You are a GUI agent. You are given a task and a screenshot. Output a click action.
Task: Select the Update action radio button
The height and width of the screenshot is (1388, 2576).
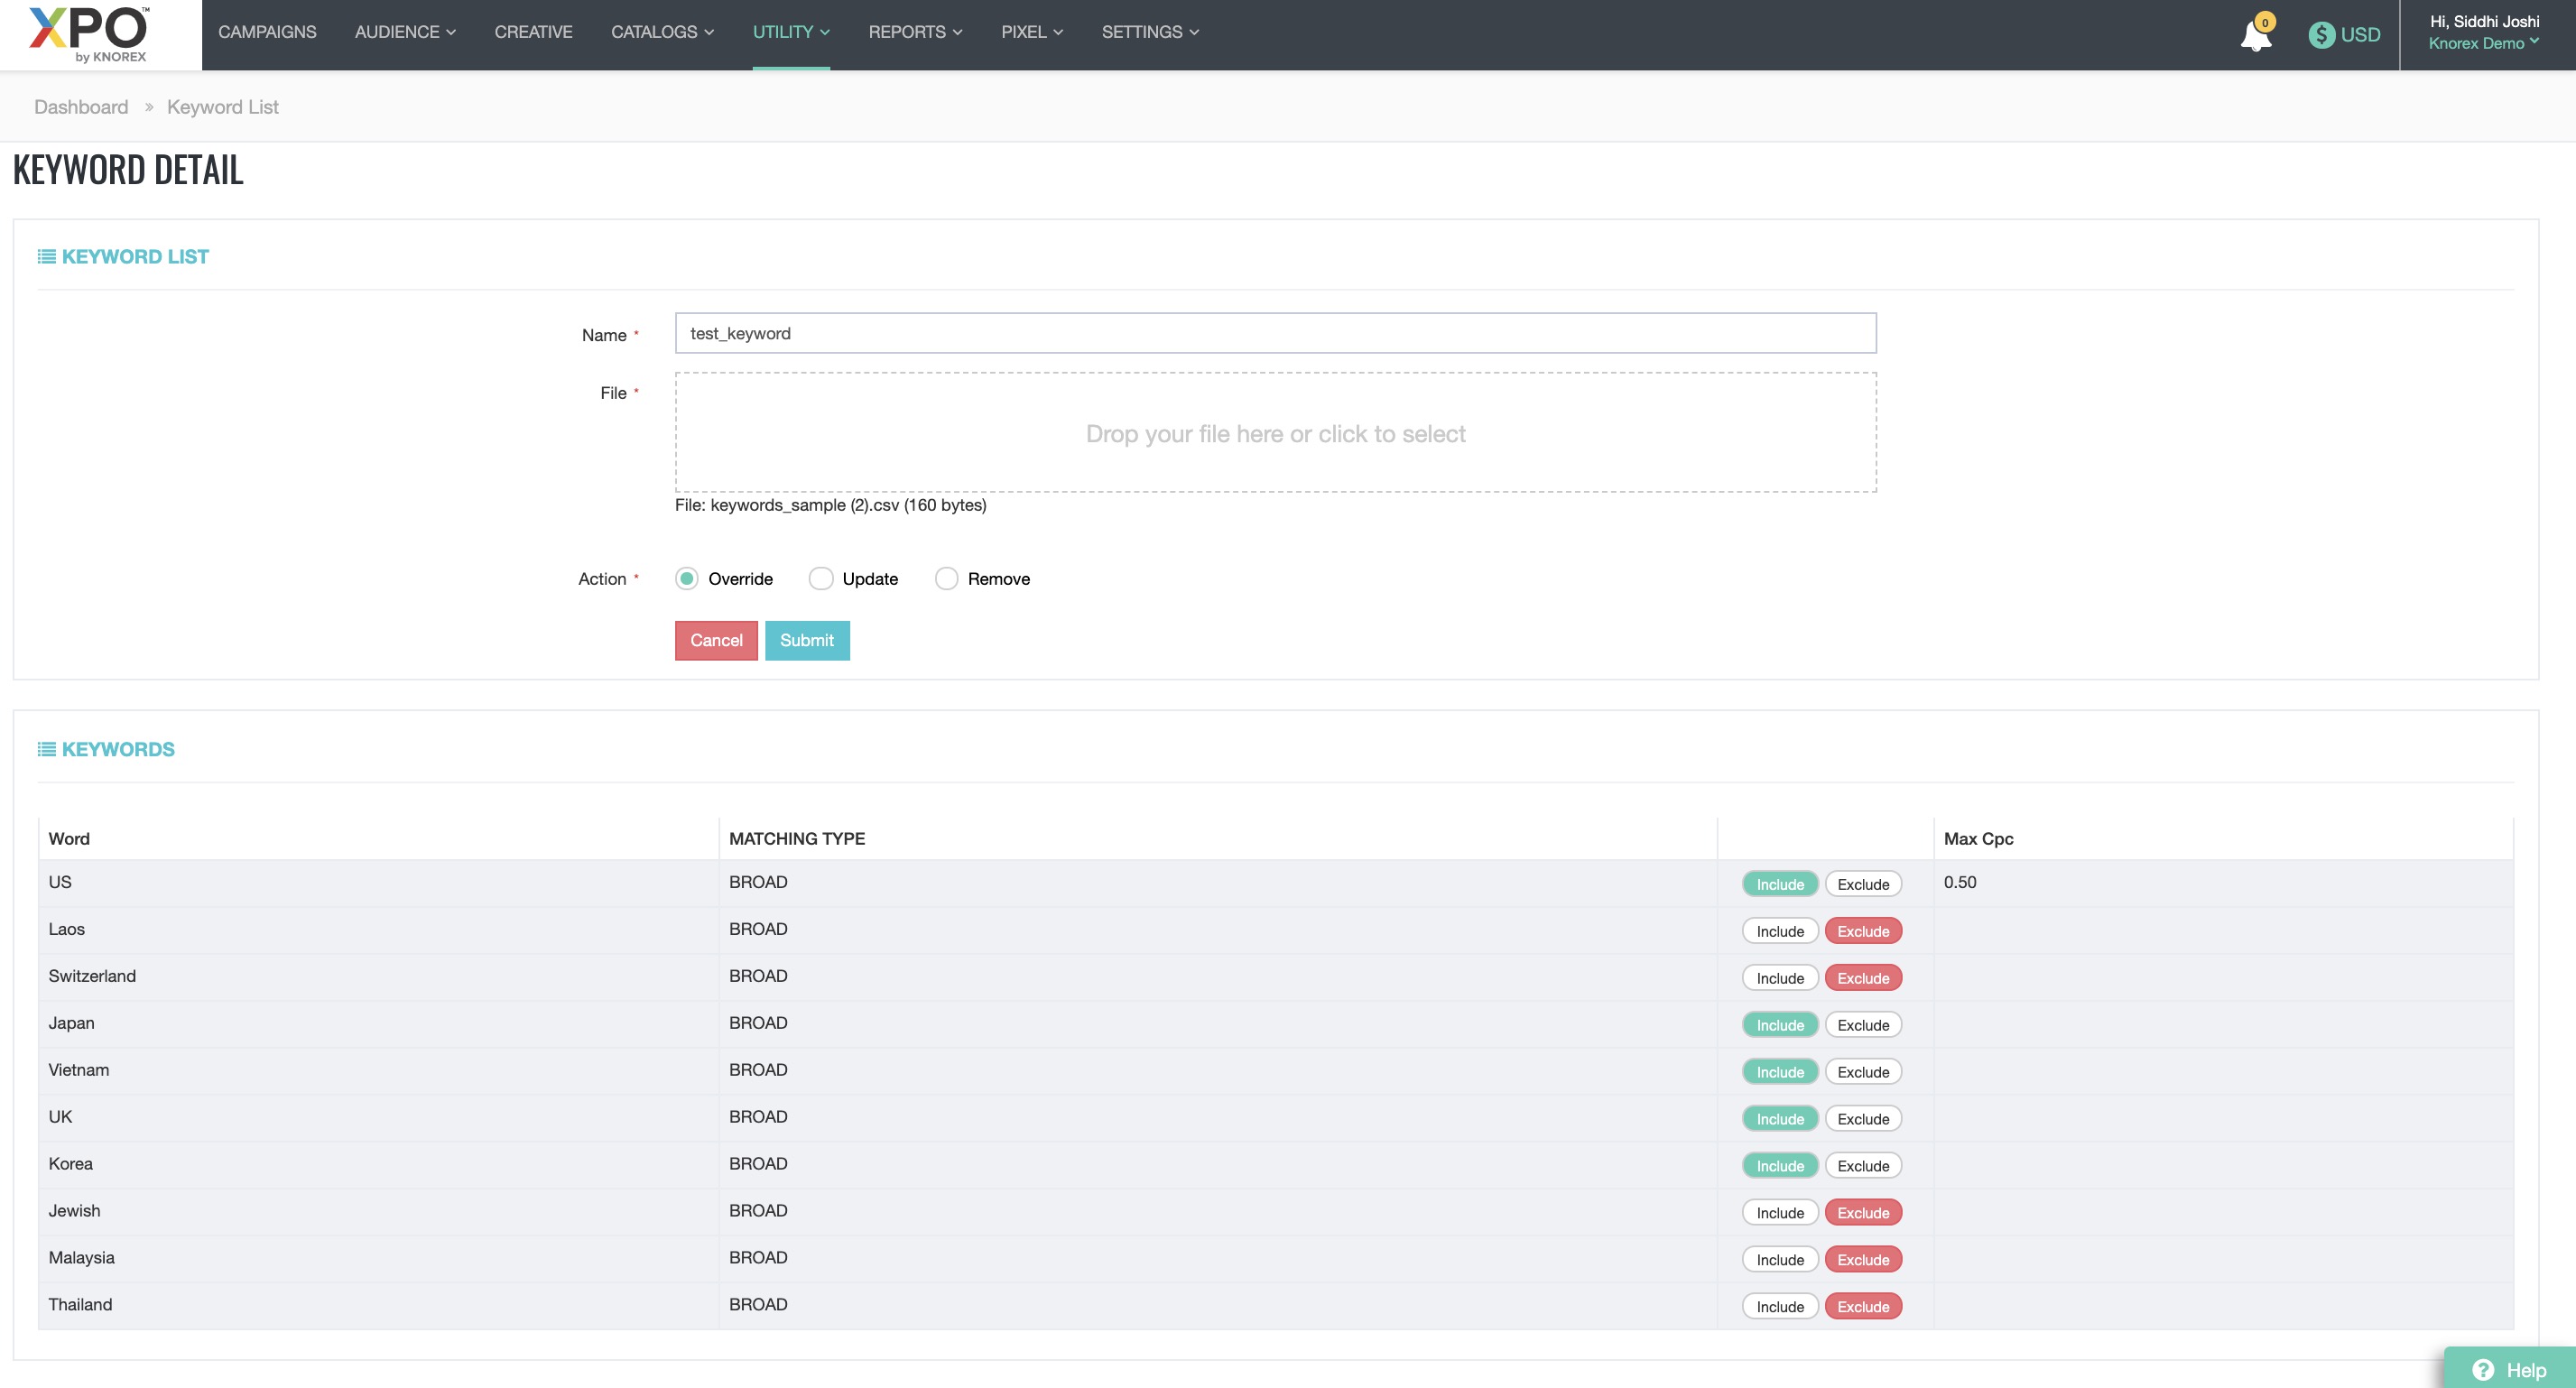point(820,579)
